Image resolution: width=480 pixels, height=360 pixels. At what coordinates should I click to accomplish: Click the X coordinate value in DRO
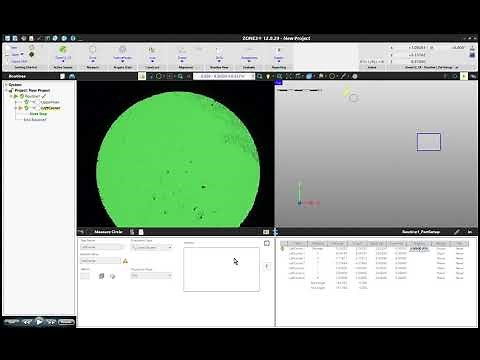pos(417,48)
